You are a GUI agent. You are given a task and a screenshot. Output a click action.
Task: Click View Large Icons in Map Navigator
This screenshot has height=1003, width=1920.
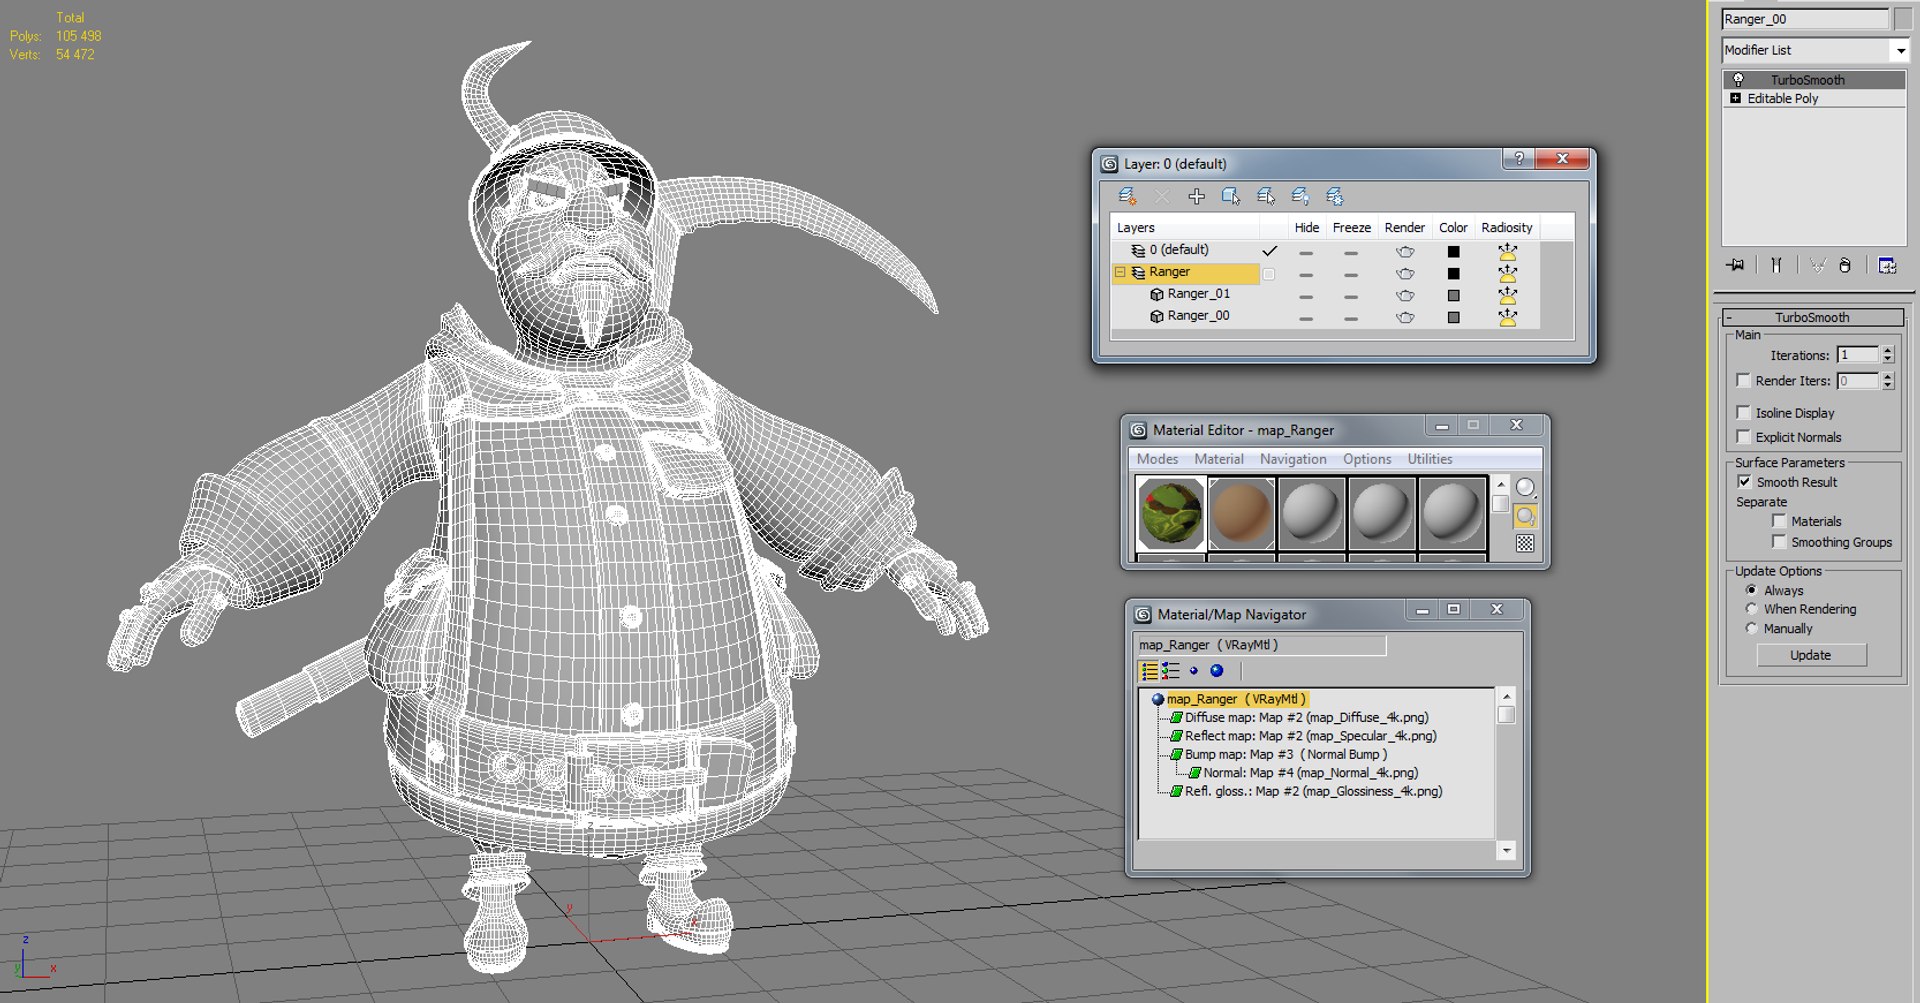click(1216, 671)
